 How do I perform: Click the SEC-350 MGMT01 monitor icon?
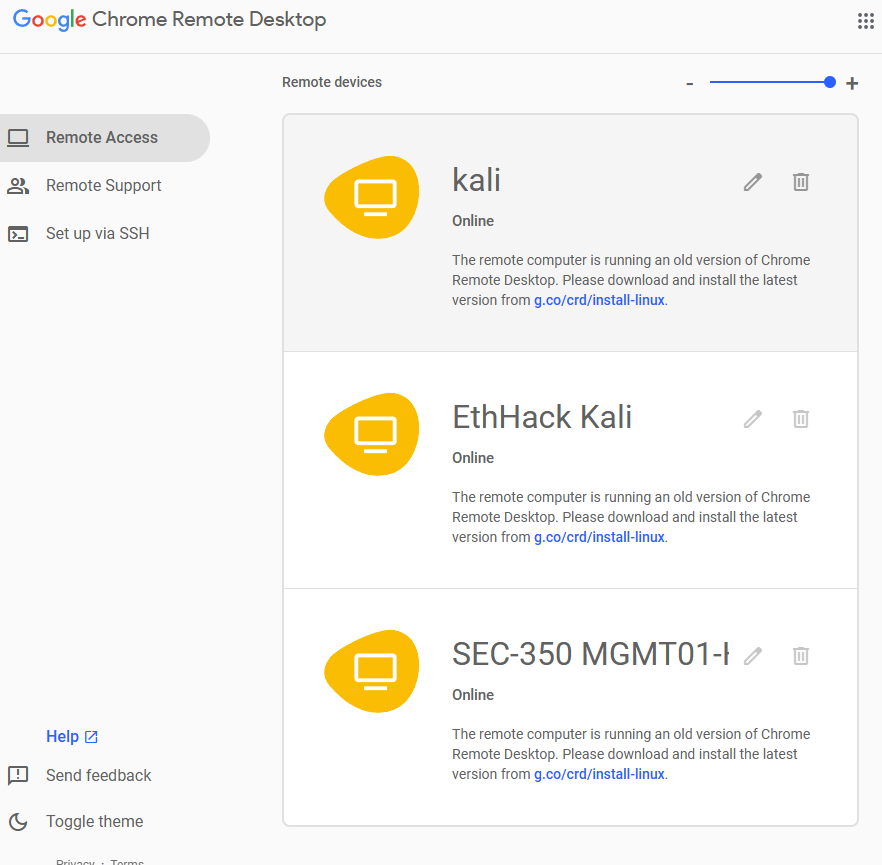tap(374, 671)
